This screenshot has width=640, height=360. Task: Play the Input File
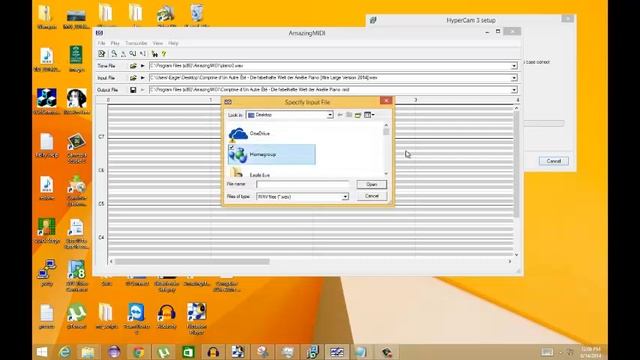142,78
